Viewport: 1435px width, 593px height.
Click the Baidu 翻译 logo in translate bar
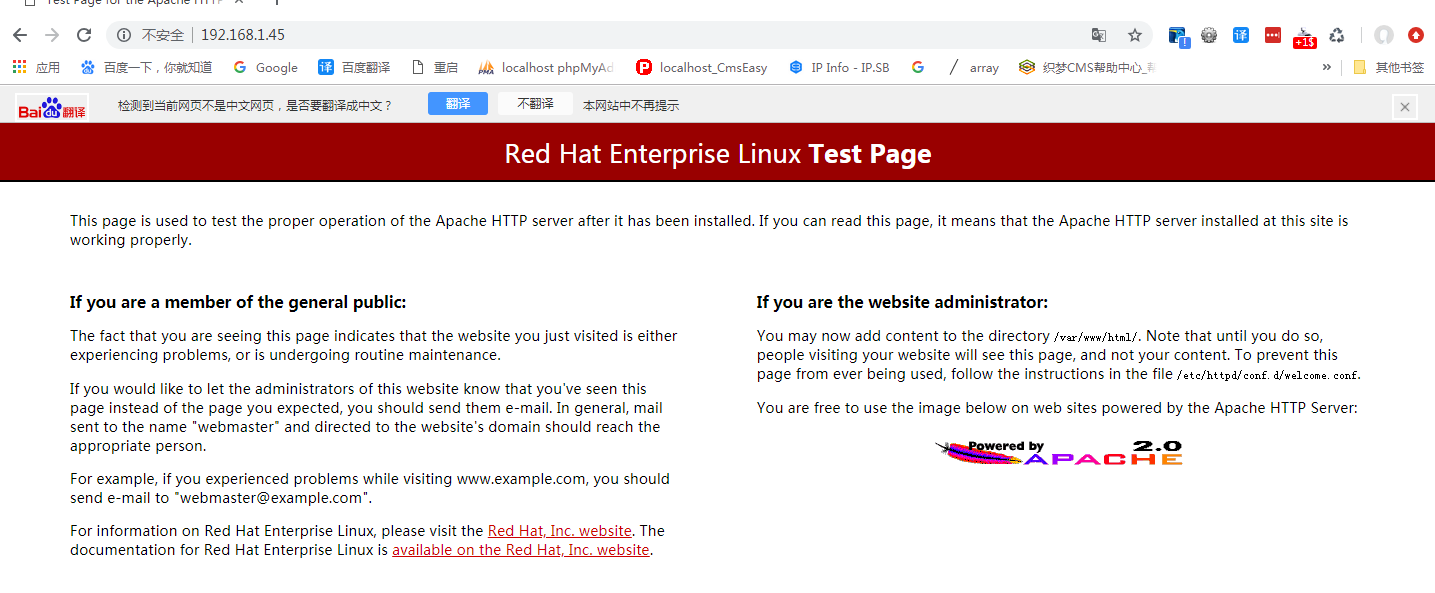tap(52, 106)
